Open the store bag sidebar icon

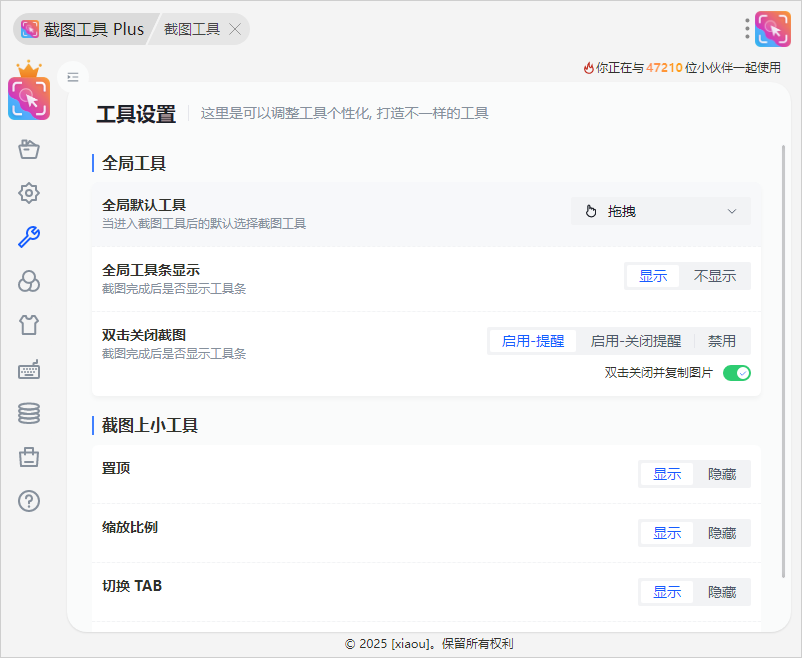click(29, 149)
